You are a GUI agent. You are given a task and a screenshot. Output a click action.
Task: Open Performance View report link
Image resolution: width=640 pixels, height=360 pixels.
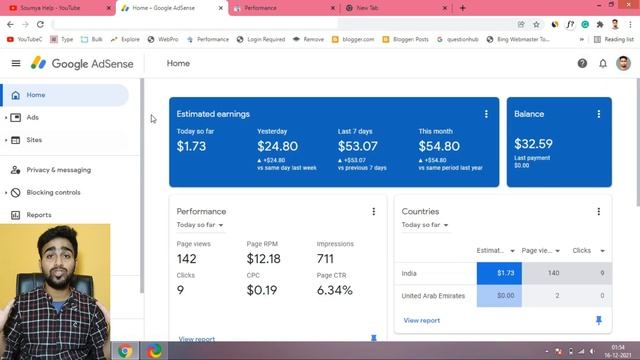pos(196,338)
